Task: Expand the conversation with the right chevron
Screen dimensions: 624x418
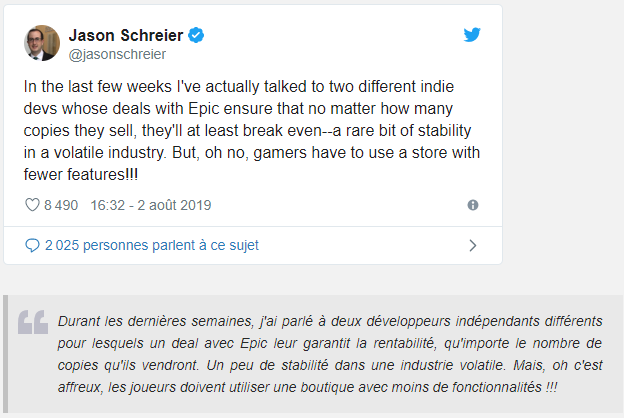Action: (472, 245)
